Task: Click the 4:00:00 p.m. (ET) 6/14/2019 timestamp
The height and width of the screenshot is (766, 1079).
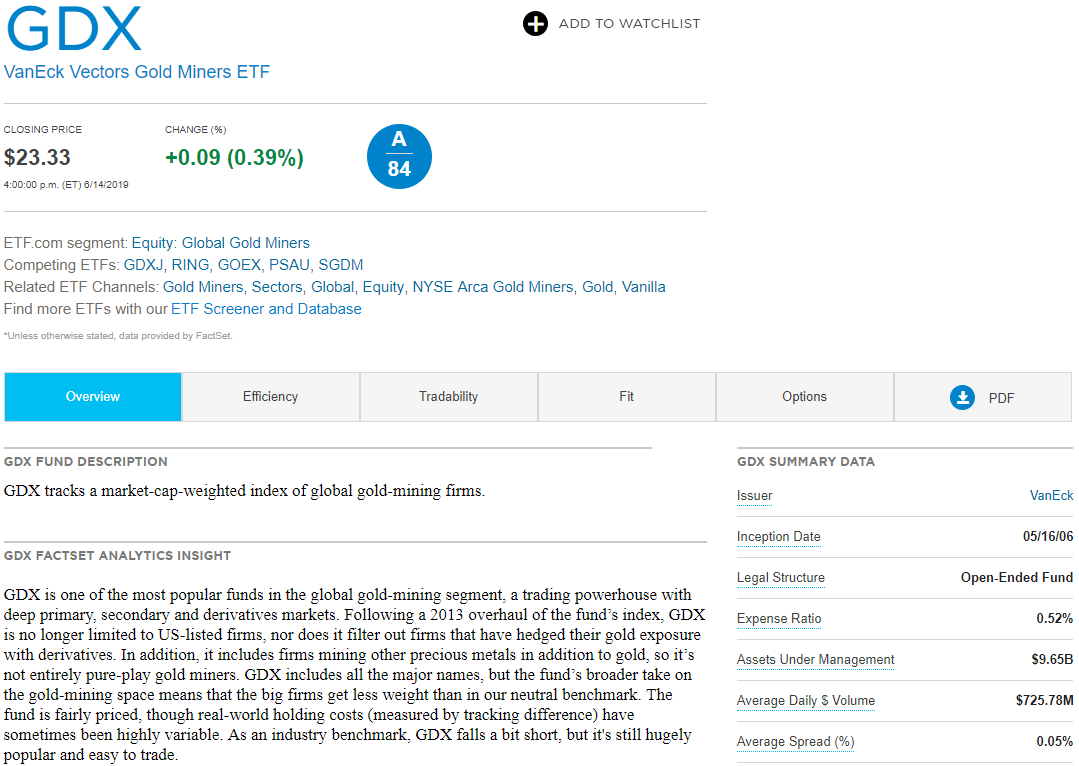Action: point(66,184)
